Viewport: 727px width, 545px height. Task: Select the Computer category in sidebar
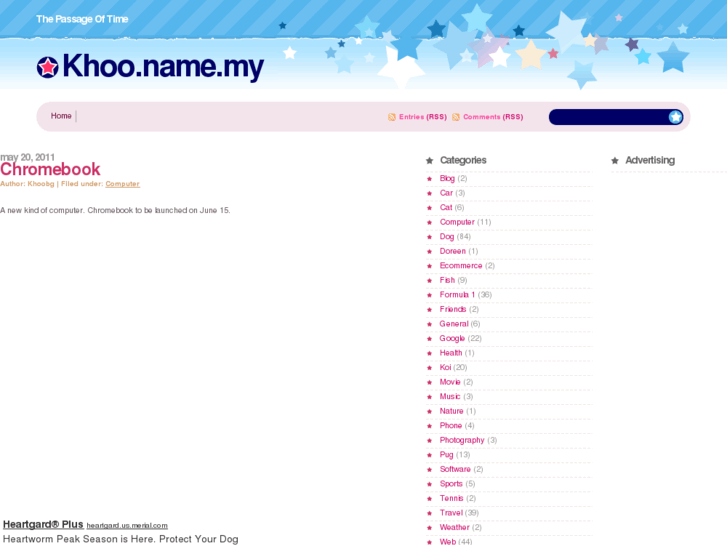point(457,222)
